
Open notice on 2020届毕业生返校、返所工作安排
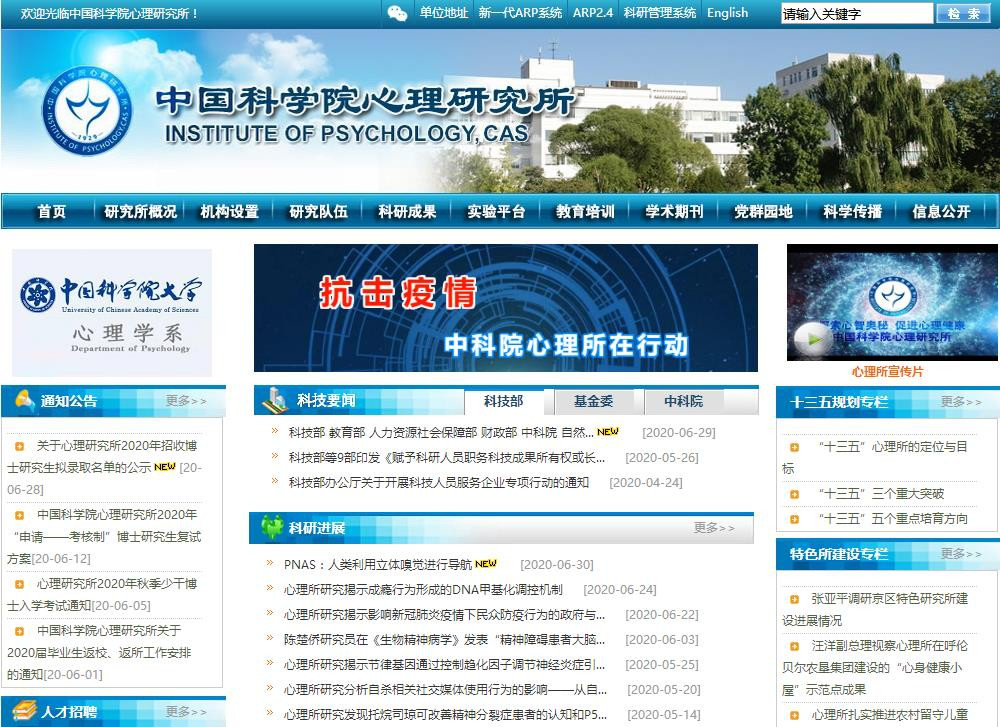coord(101,652)
